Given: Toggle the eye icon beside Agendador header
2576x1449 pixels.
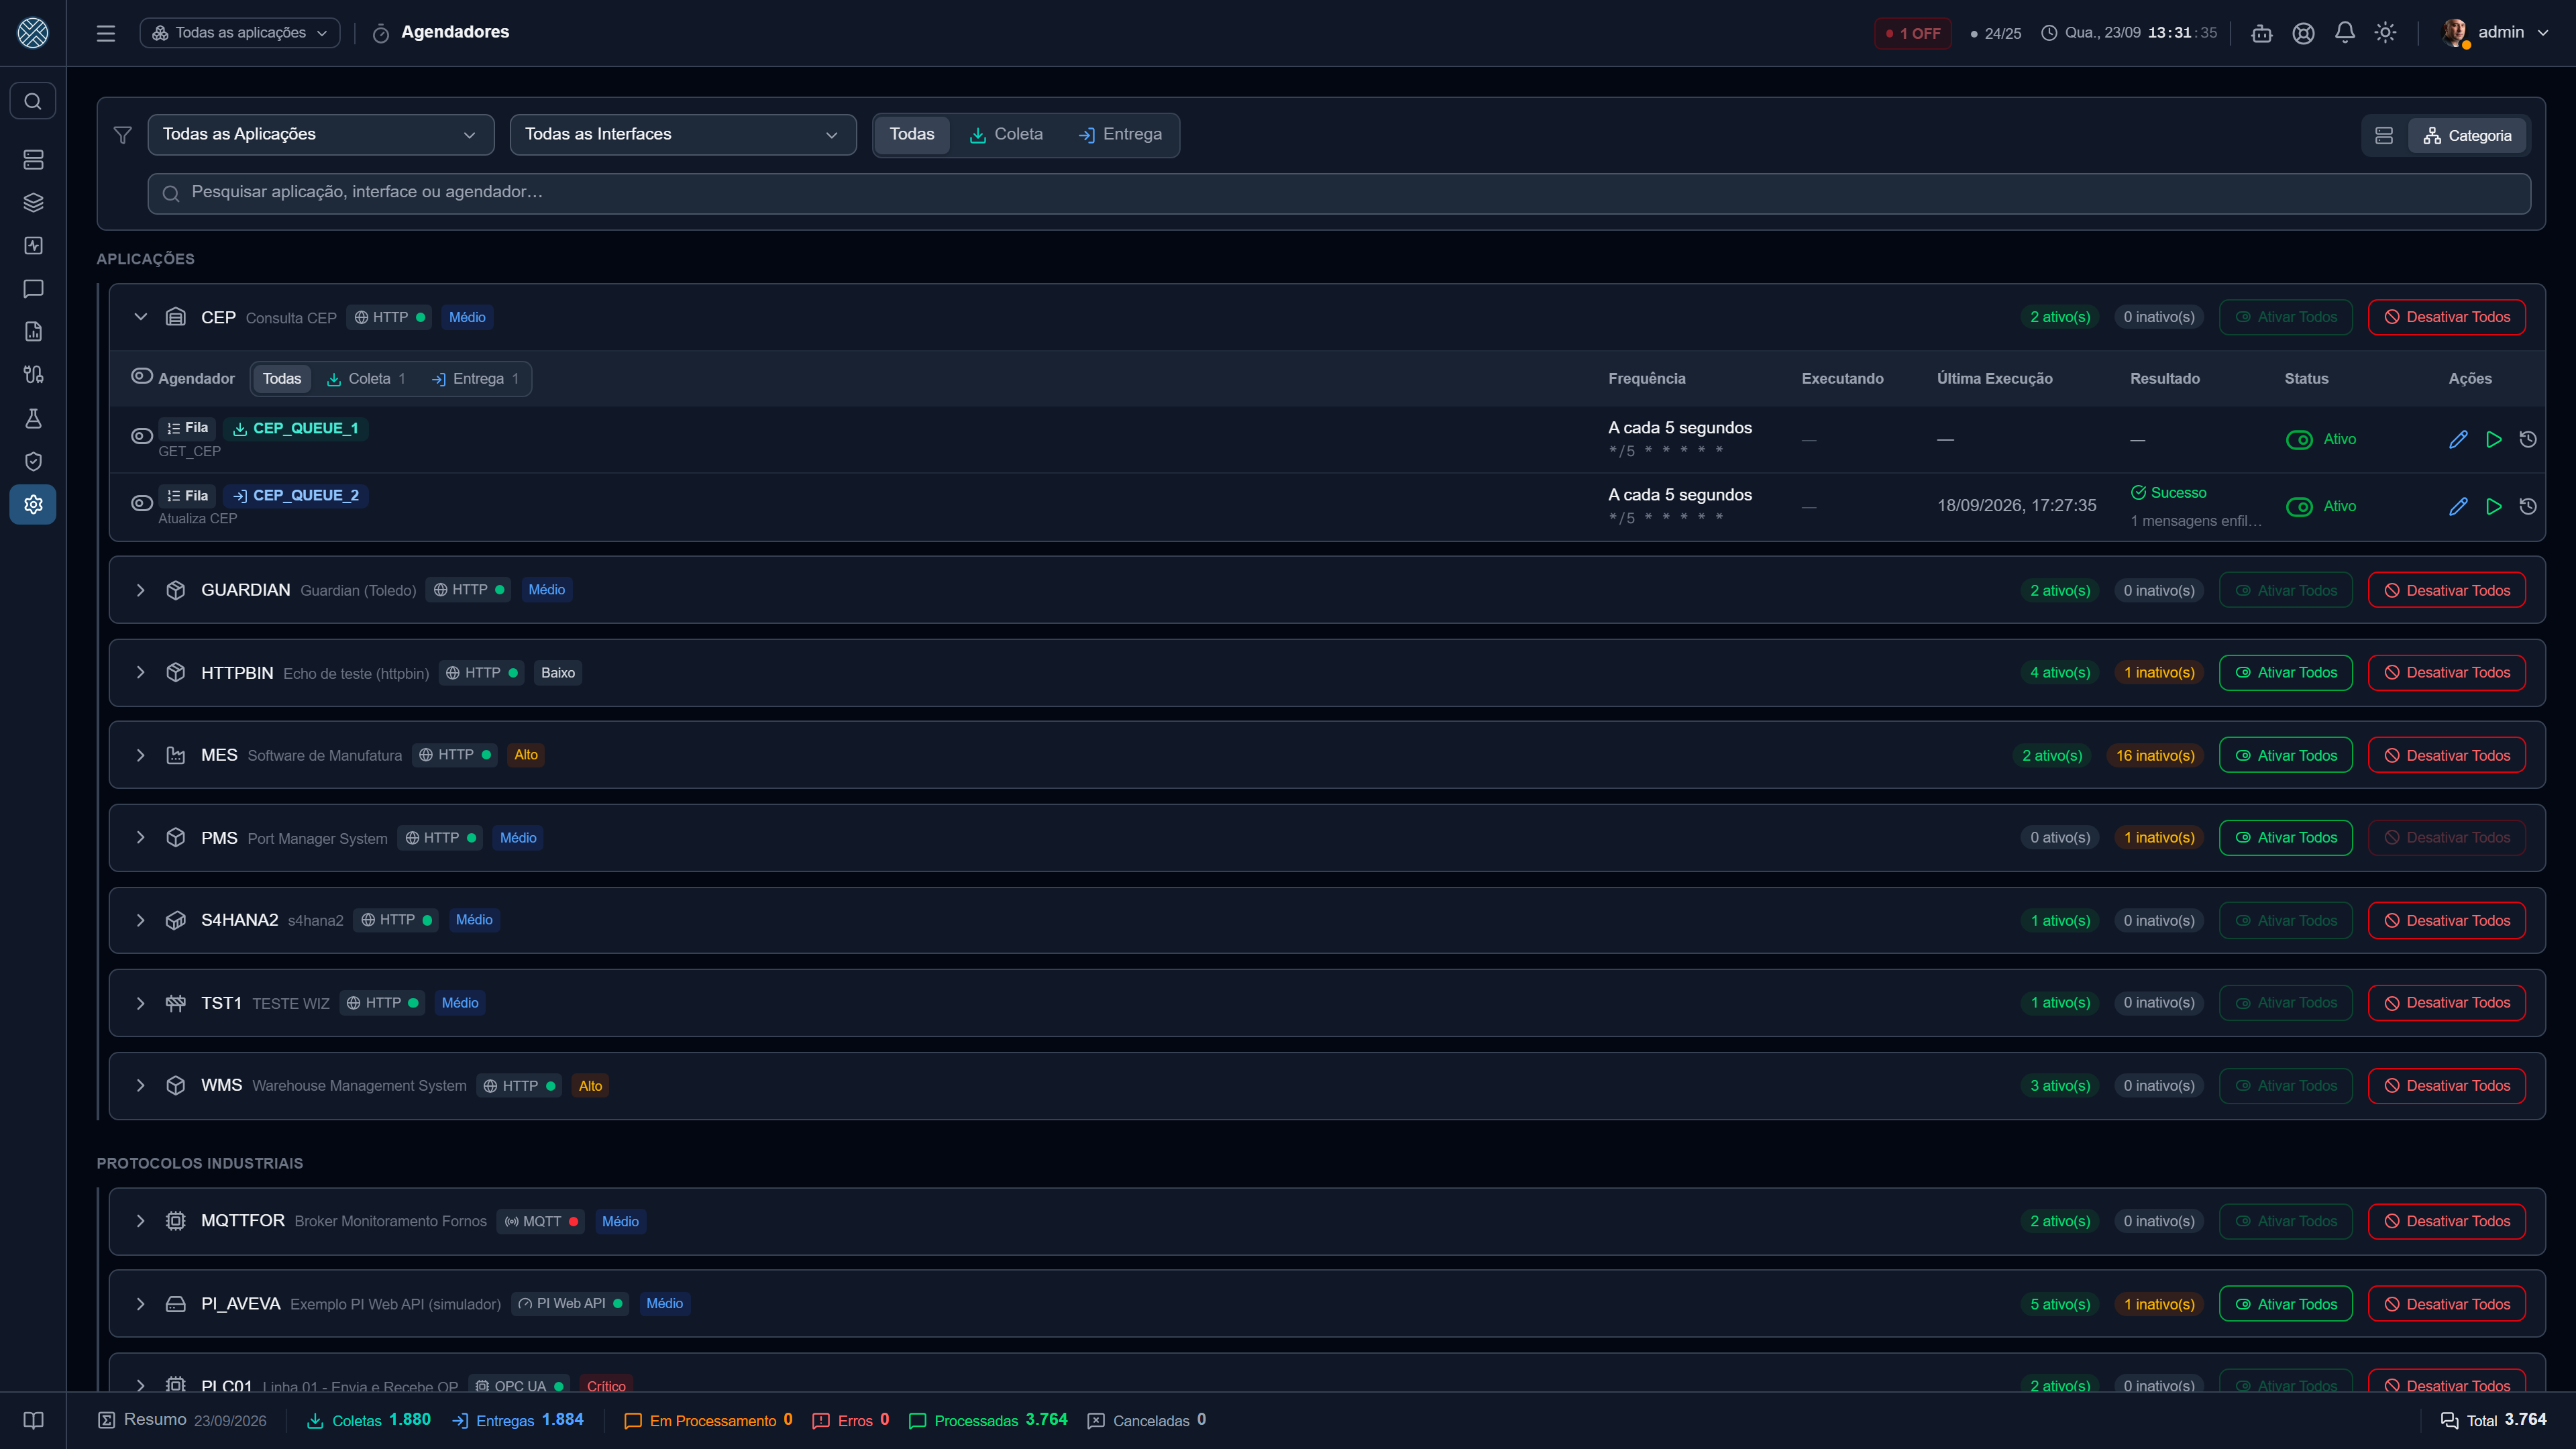Looking at the screenshot, I should click(x=142, y=376).
